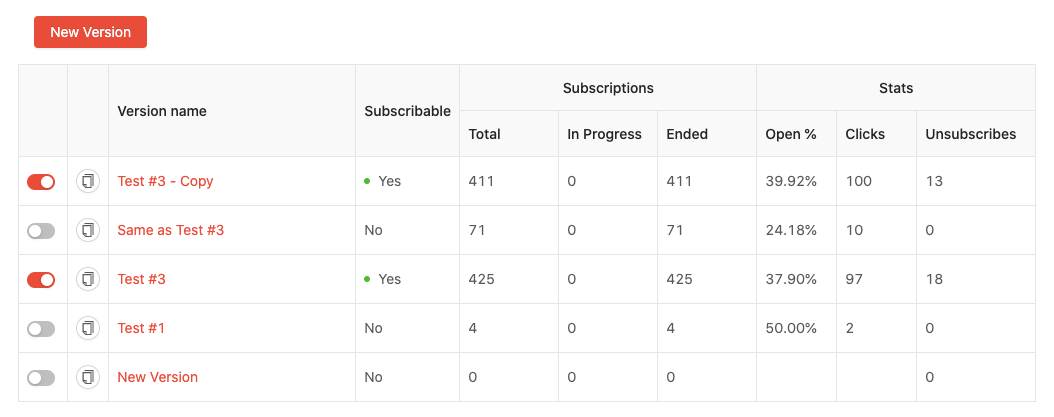Image resolution: width=1054 pixels, height=417 pixels.
Task: Duplicate the Test #3 - Copy version
Action: [x=88, y=182]
